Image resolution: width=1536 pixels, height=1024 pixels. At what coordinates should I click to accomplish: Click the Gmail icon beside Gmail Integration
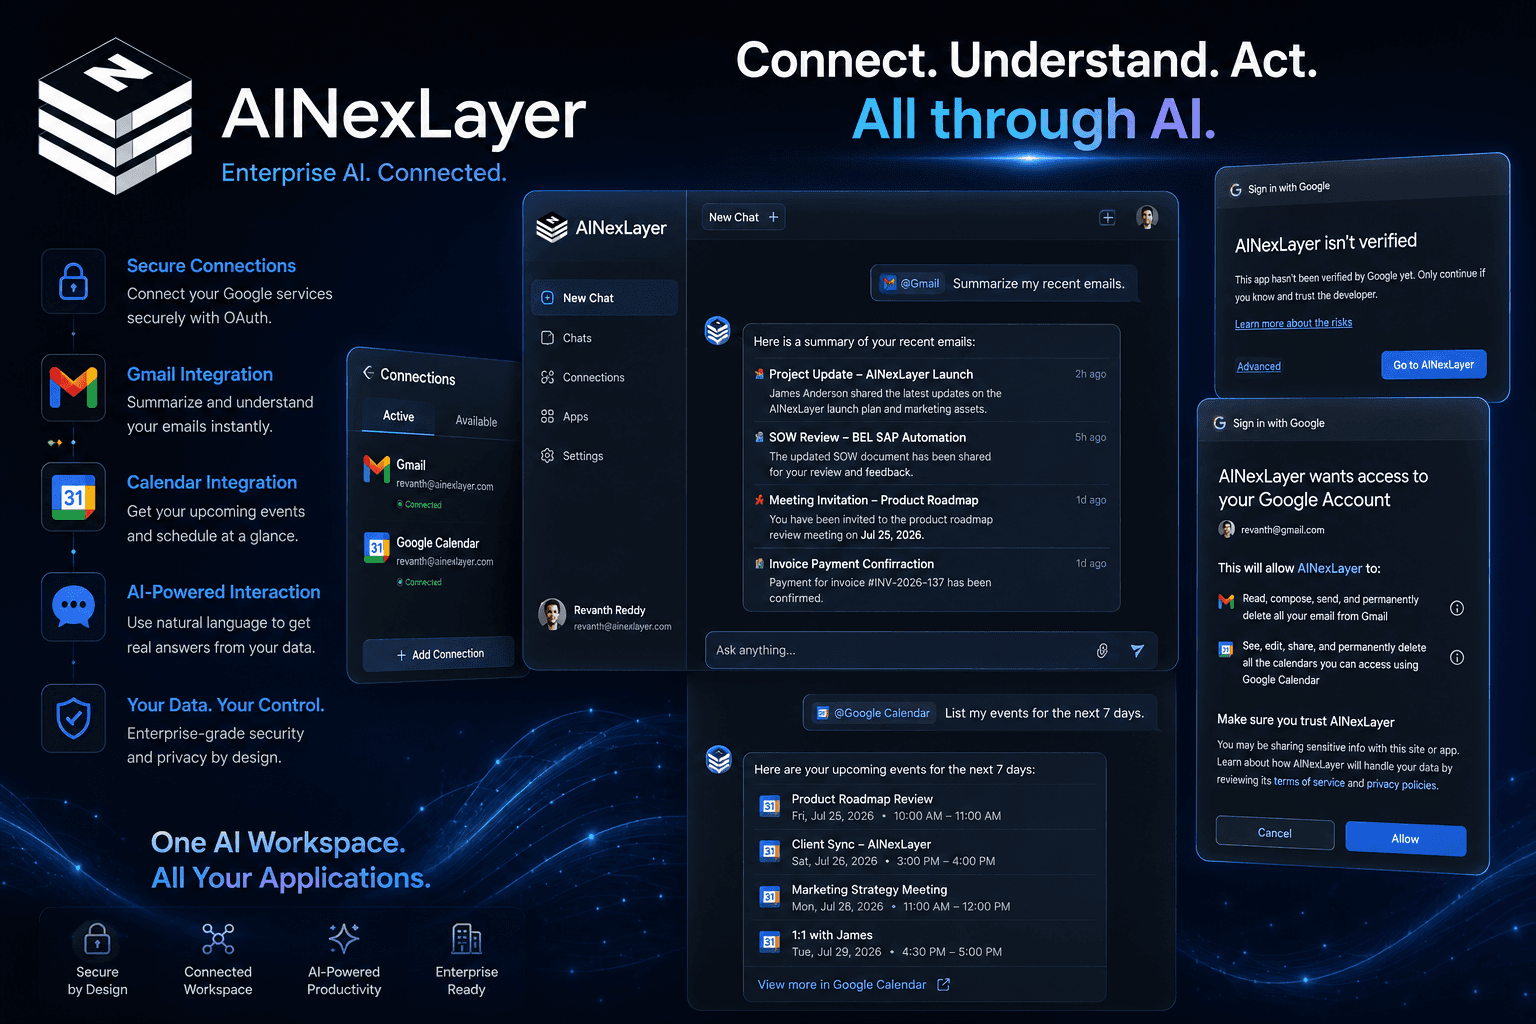pos(73,387)
